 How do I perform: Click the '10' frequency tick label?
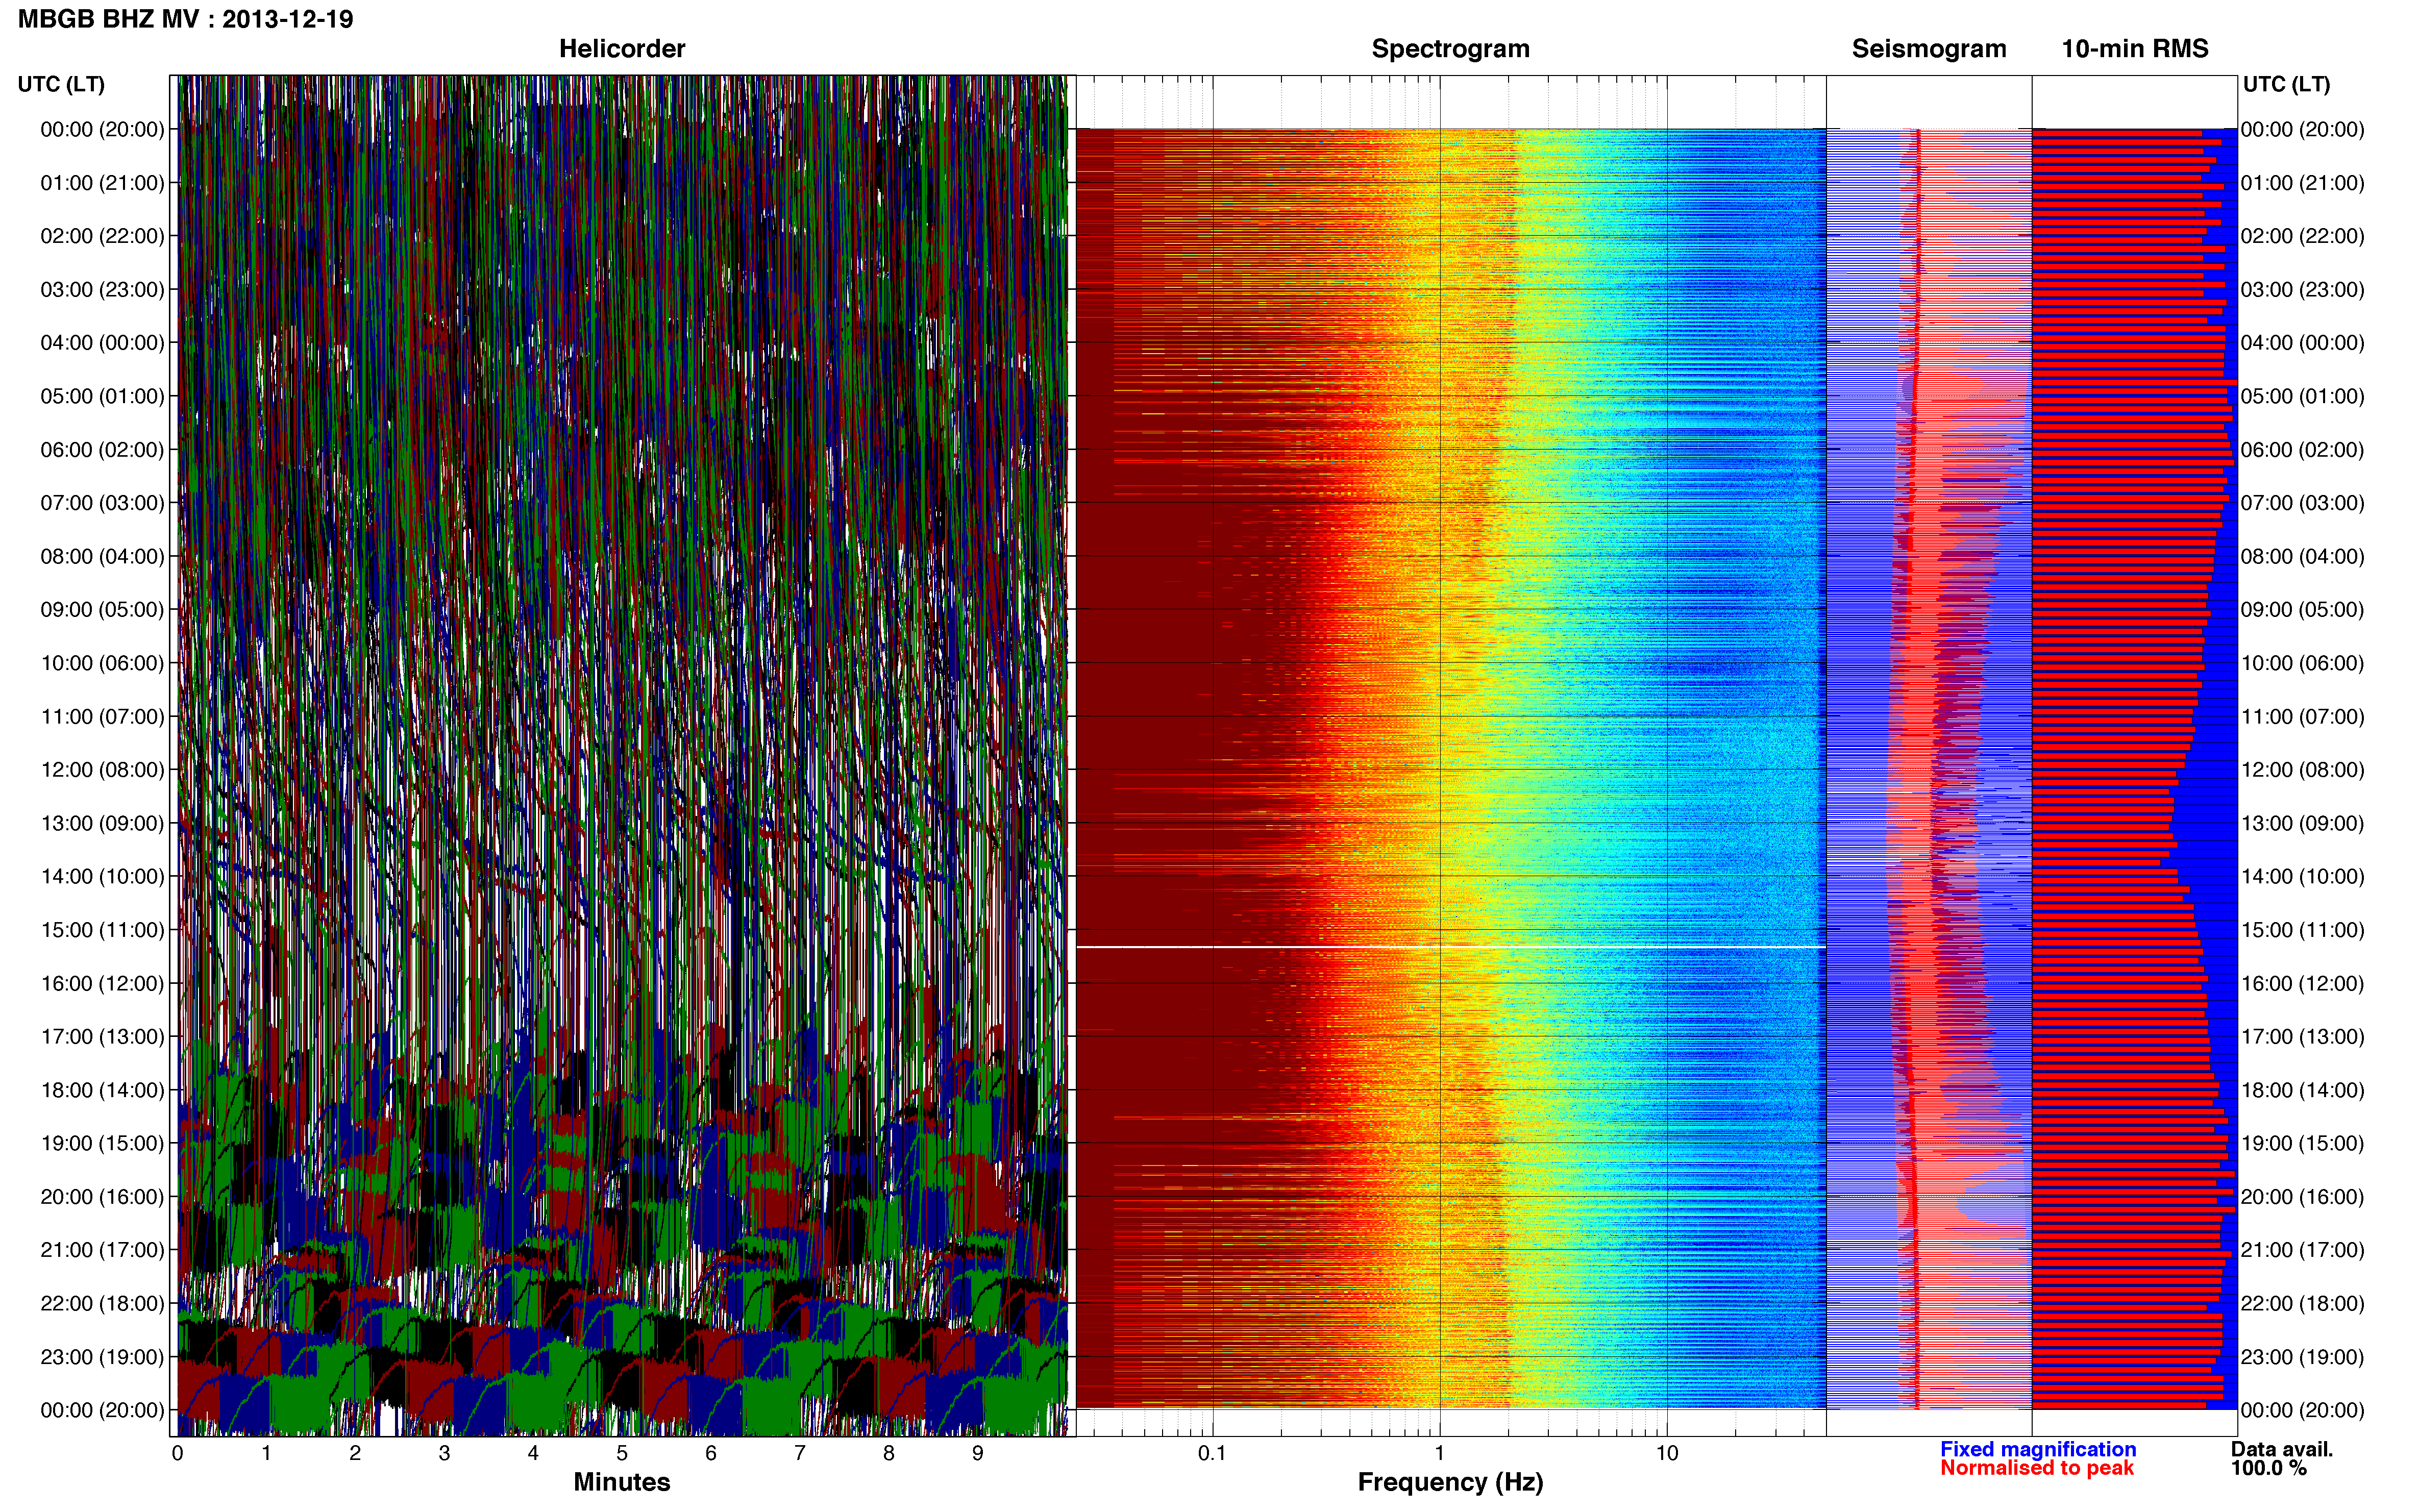tap(1667, 1453)
